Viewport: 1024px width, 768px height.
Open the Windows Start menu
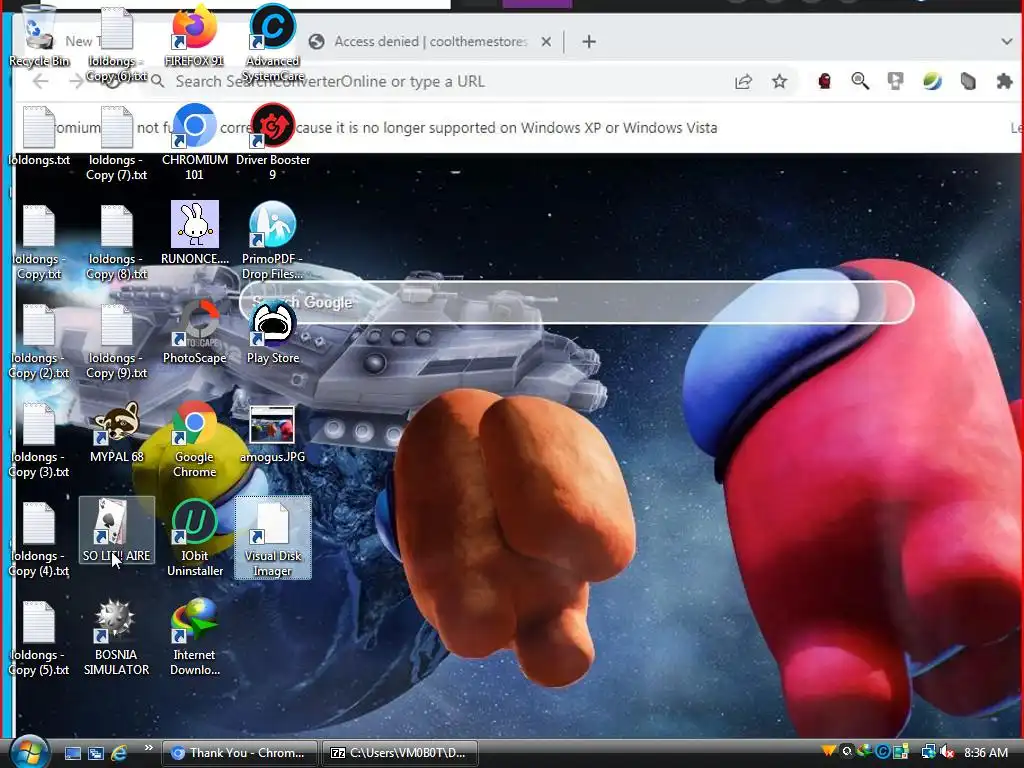29,752
